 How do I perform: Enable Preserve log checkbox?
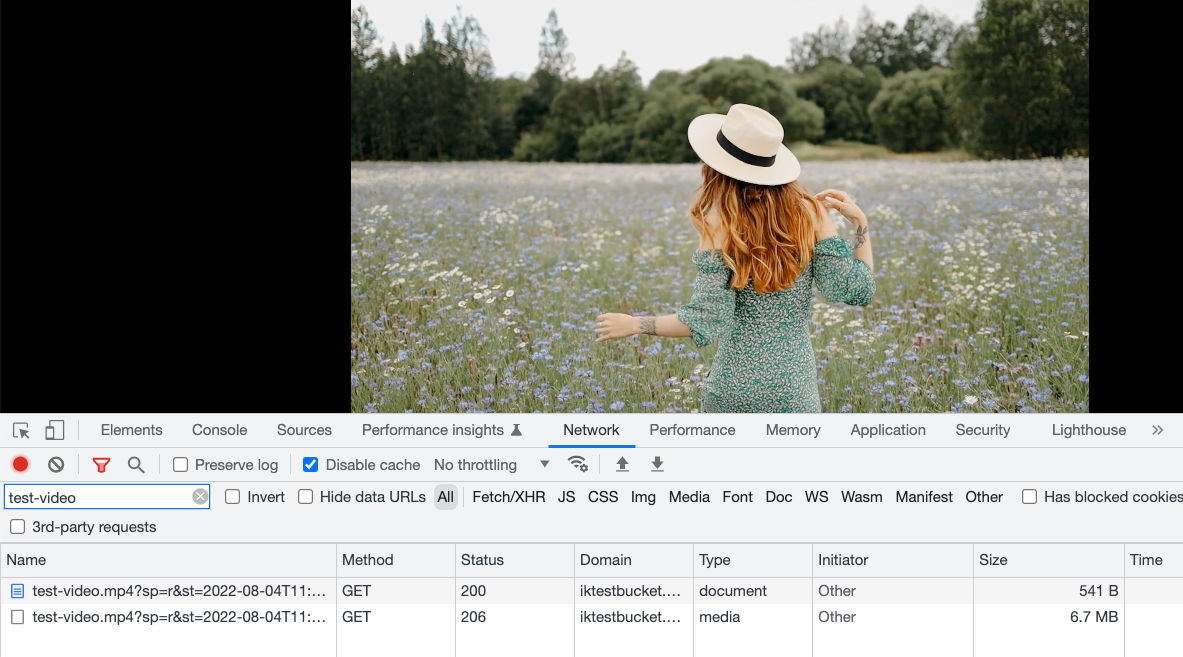(x=180, y=465)
